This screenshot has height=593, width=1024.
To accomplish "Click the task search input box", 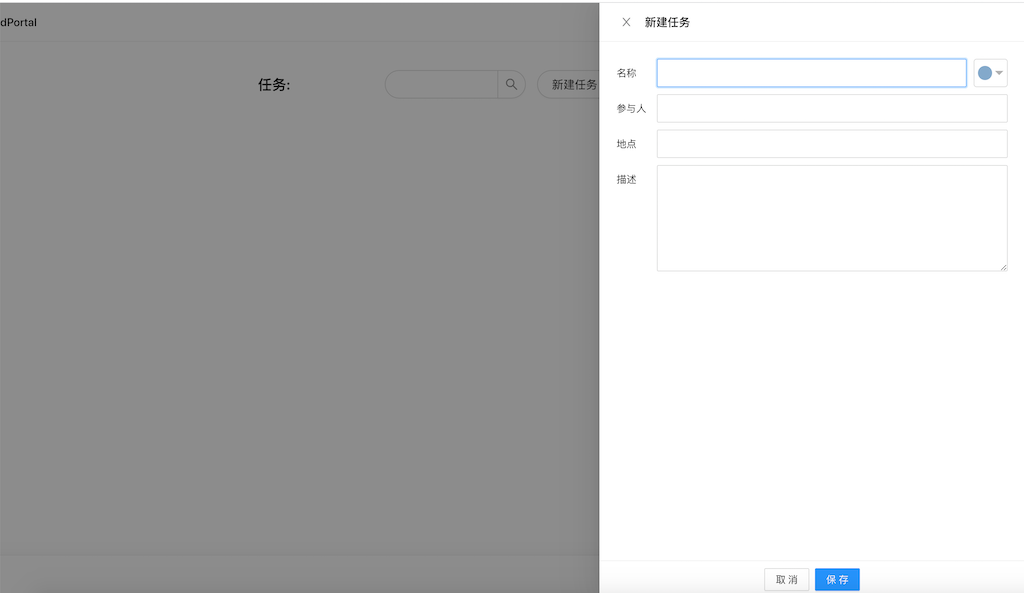I will (x=441, y=84).
